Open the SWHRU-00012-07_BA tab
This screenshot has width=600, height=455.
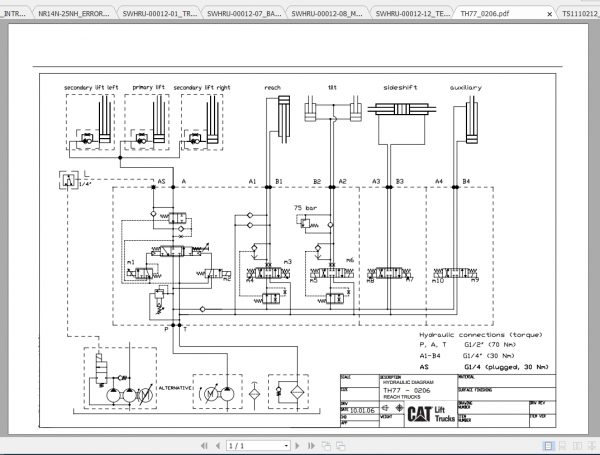point(244,13)
